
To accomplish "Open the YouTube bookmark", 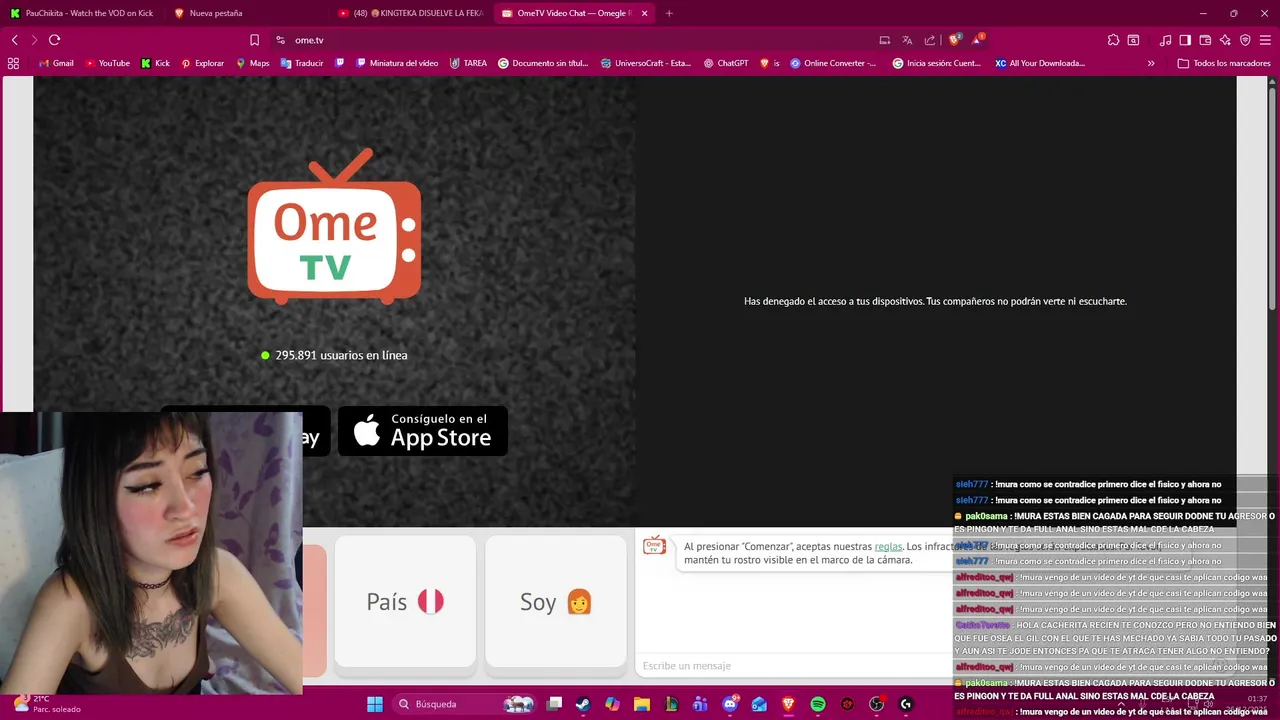I will pyautogui.click(x=107, y=63).
